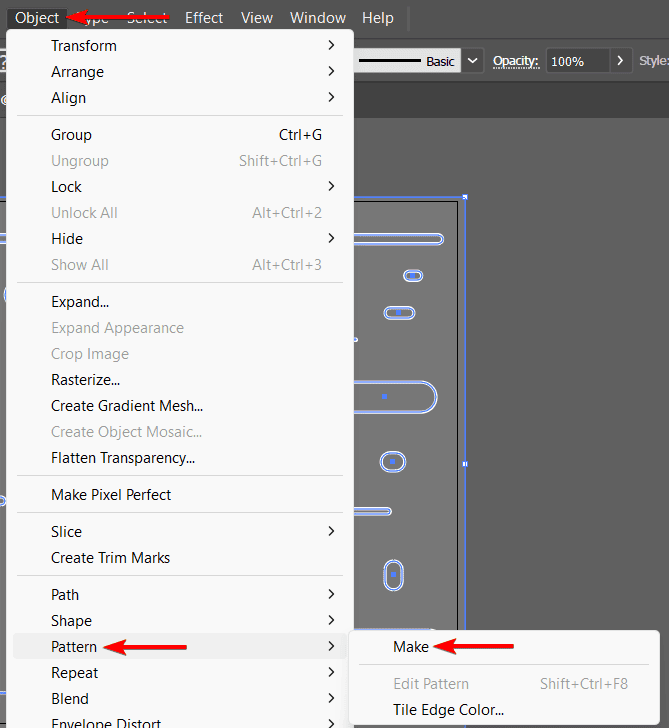Open the Object menu

(37, 18)
